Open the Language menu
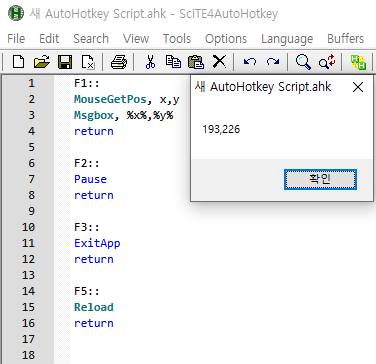Screen dimensions: 376x364 tap(287, 39)
